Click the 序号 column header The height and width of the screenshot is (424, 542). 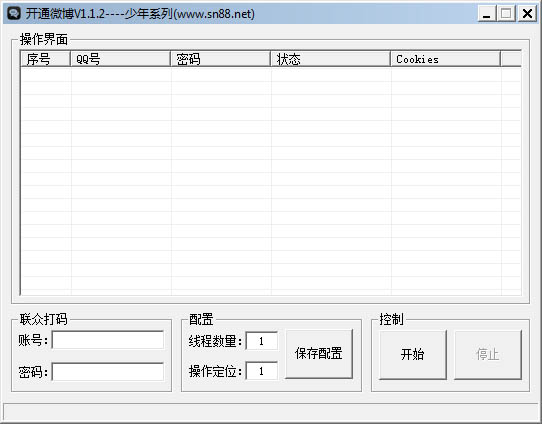(46, 59)
